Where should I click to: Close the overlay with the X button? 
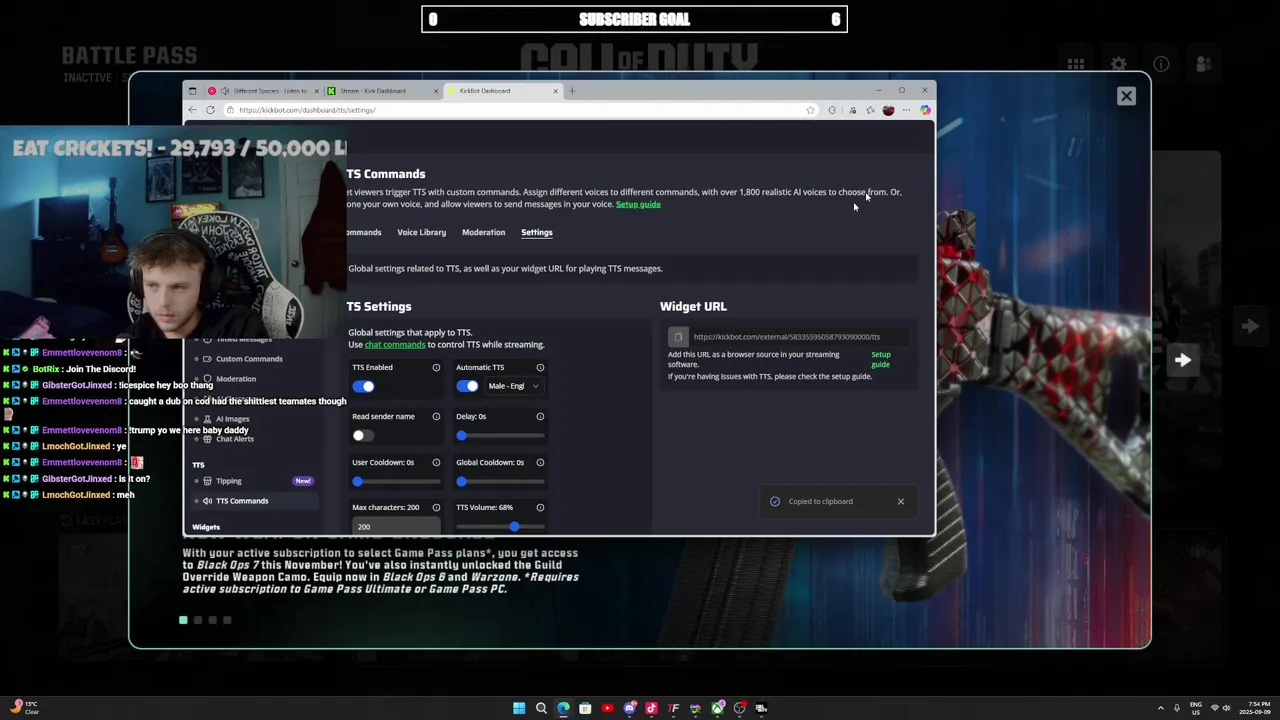1126,96
